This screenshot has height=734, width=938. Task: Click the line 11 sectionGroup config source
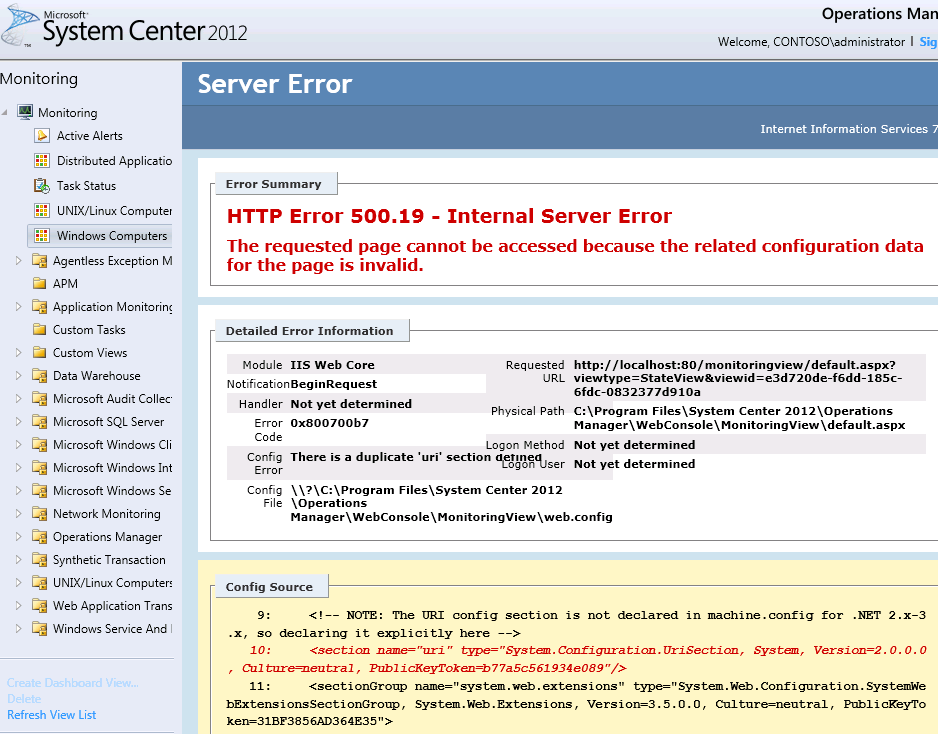tap(577, 703)
